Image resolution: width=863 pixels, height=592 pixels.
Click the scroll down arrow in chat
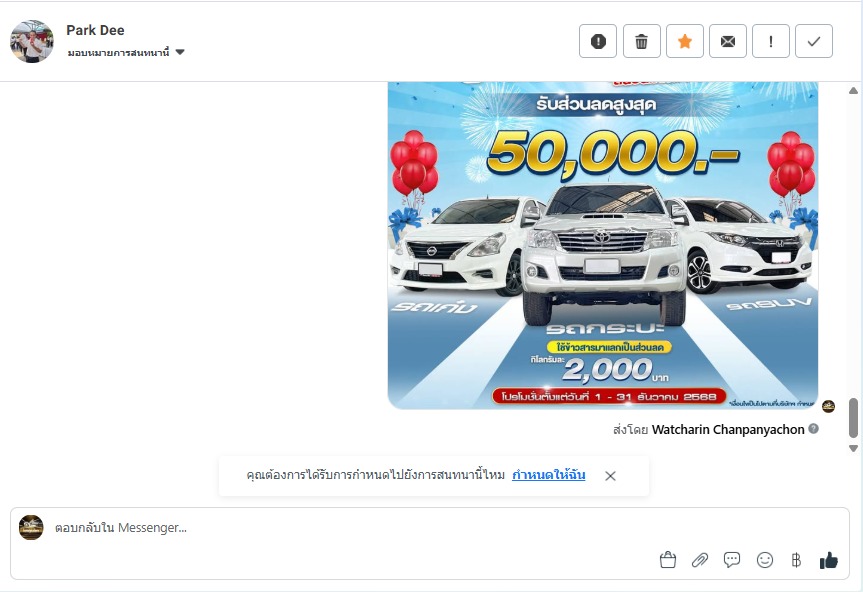[x=853, y=448]
